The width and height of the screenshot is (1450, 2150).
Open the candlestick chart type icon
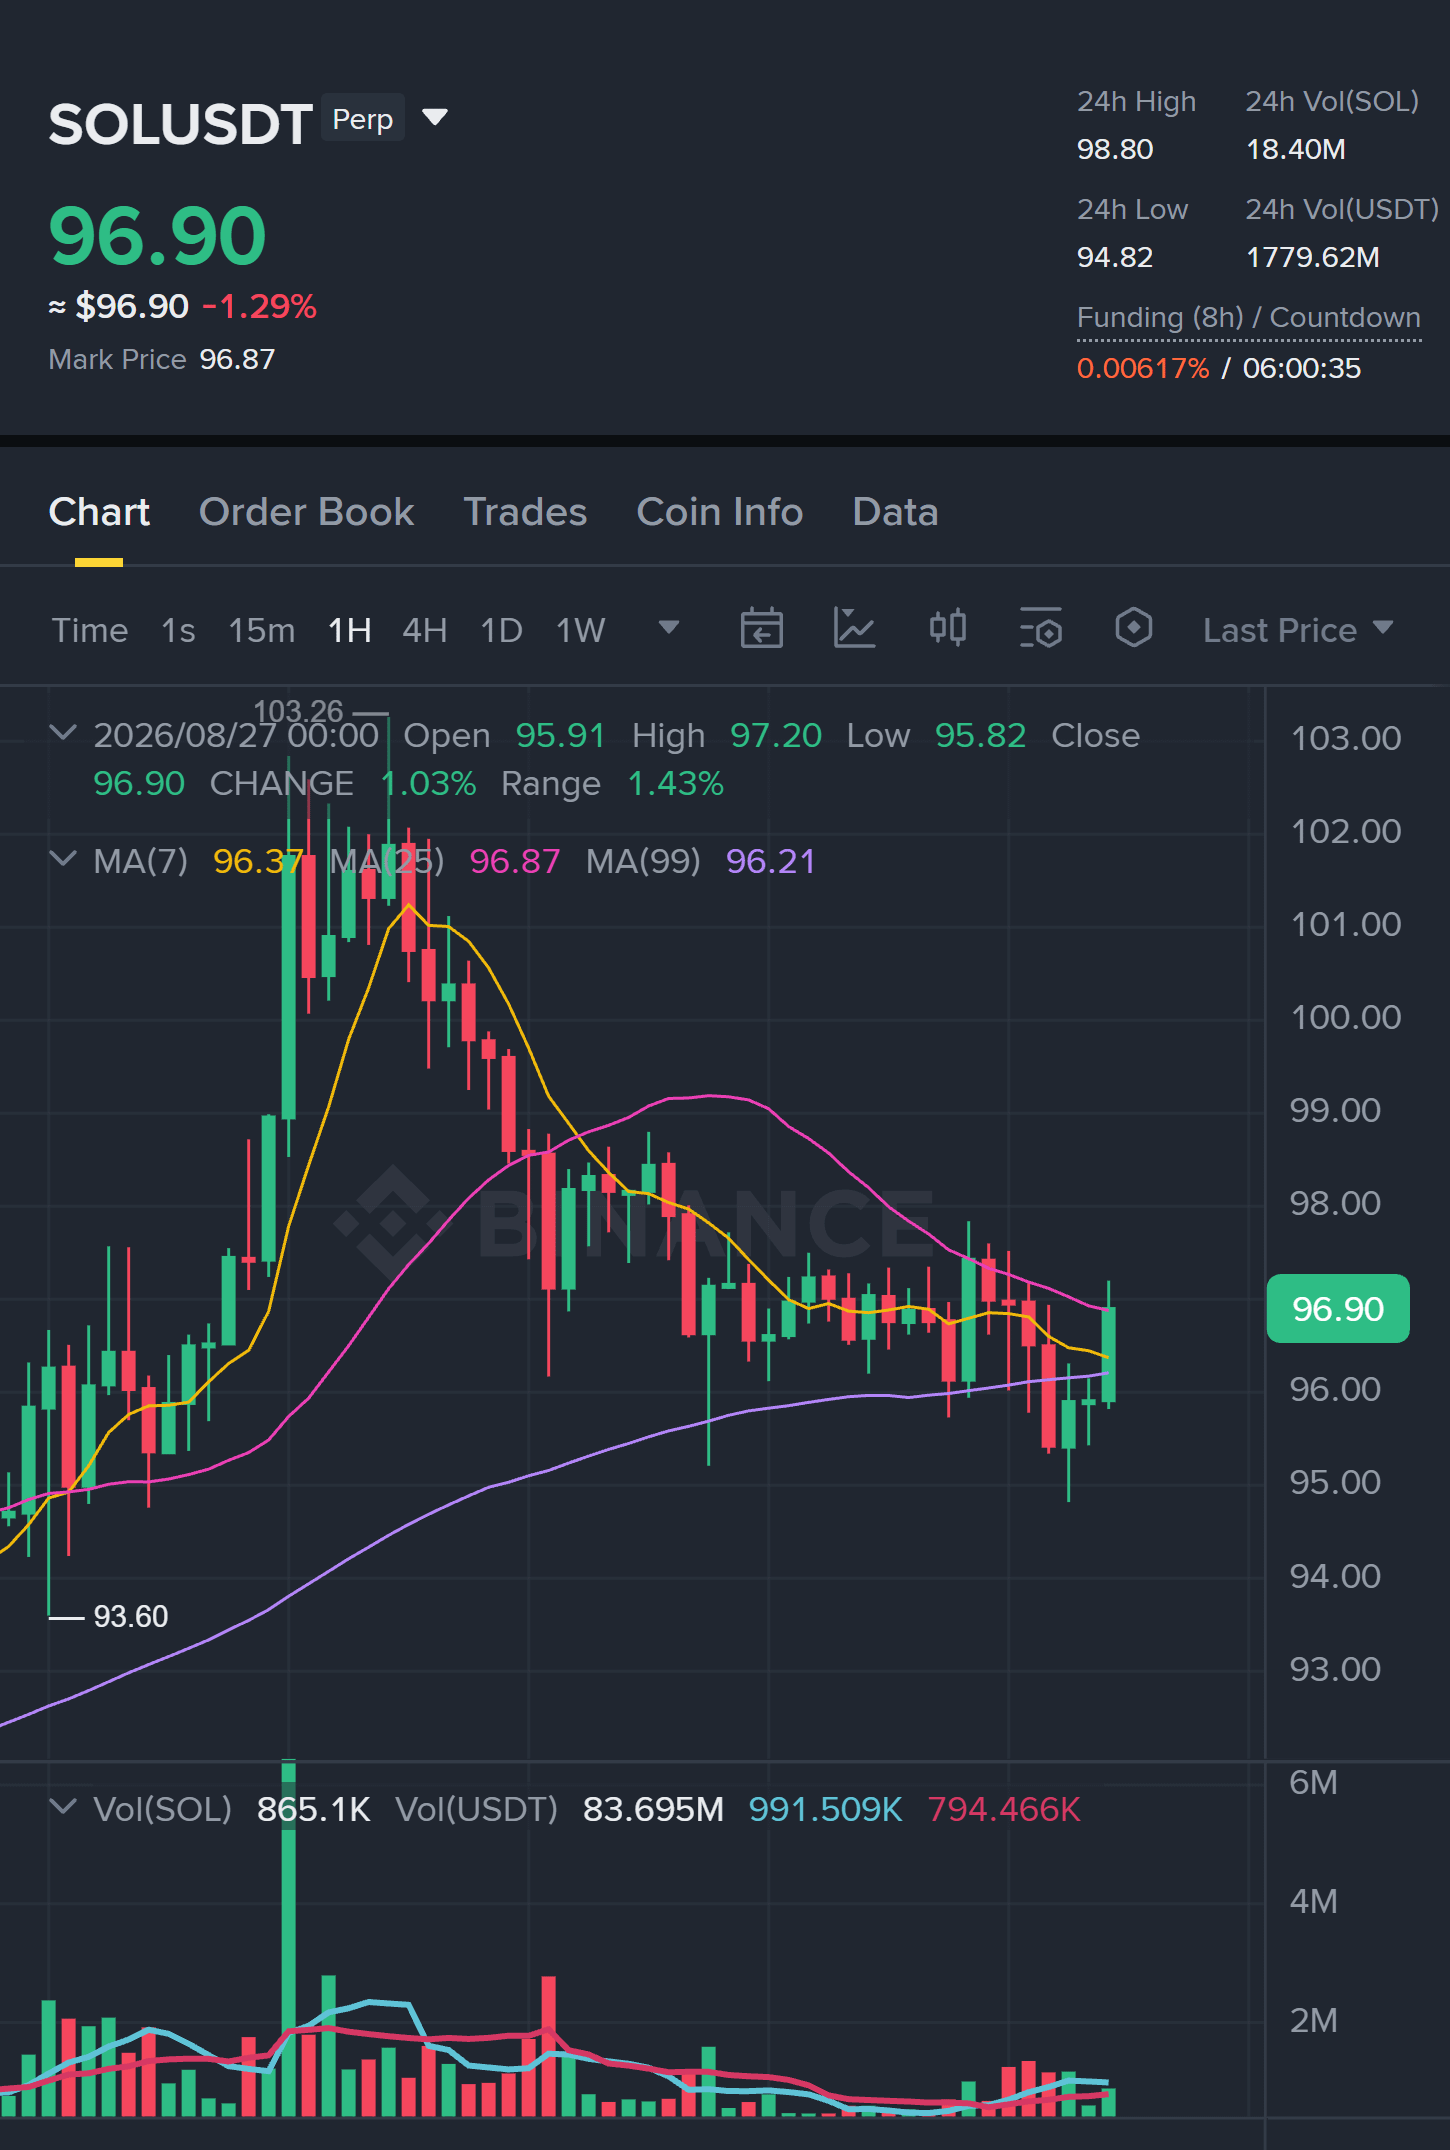[x=948, y=628]
